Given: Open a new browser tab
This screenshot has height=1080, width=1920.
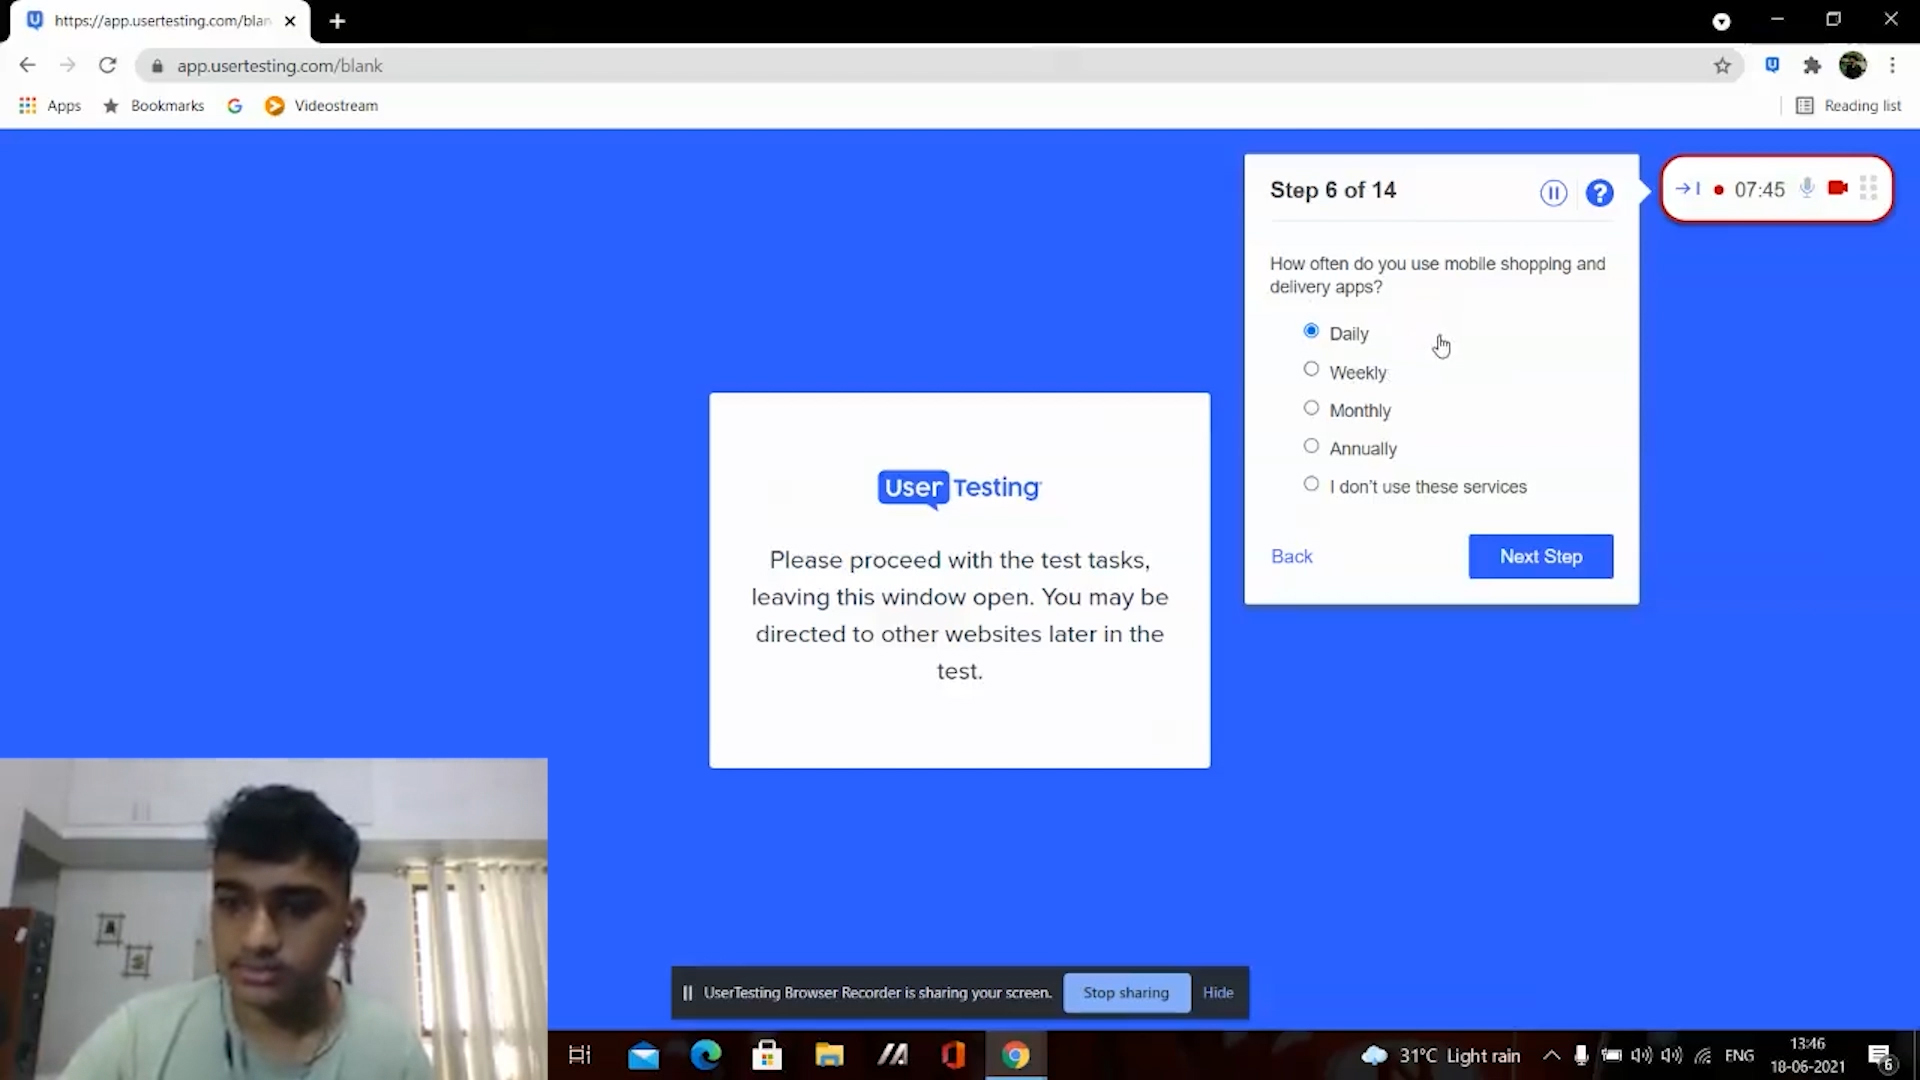Looking at the screenshot, I should click(x=337, y=21).
